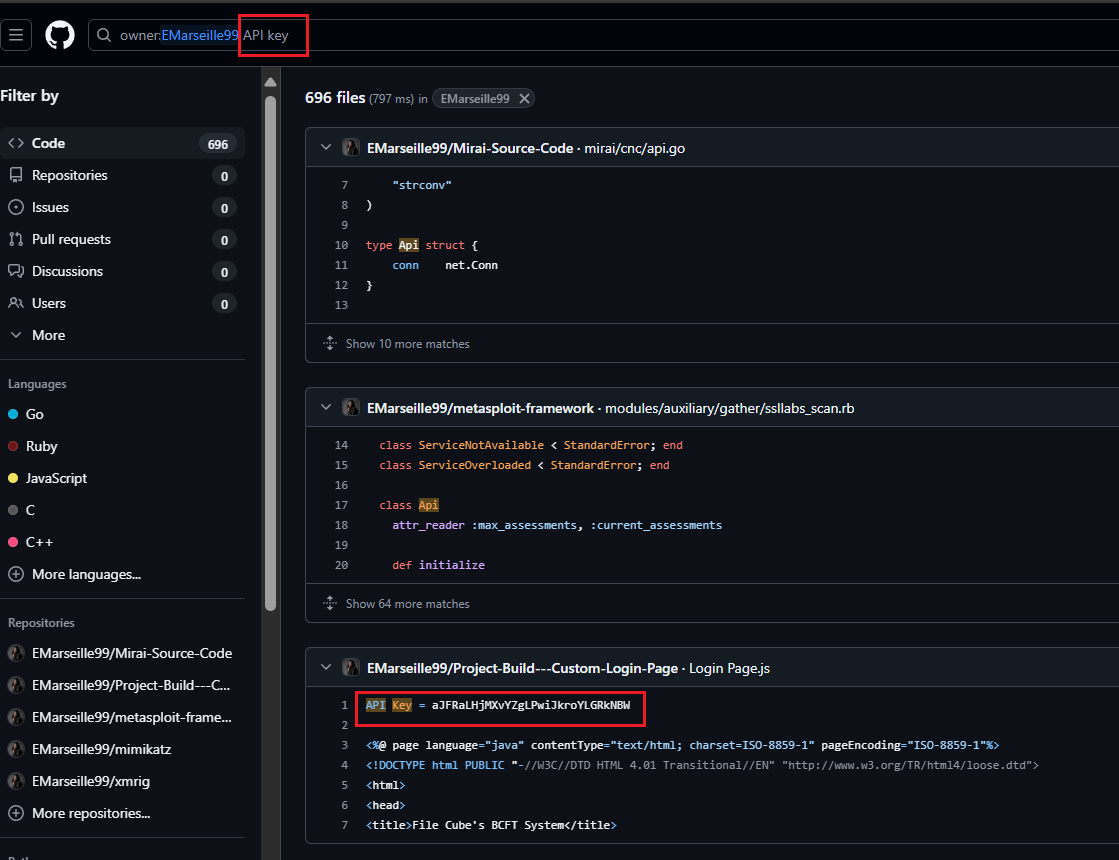Filter by EMarseille99/metasploit-framework repository in sidebar

120,717
